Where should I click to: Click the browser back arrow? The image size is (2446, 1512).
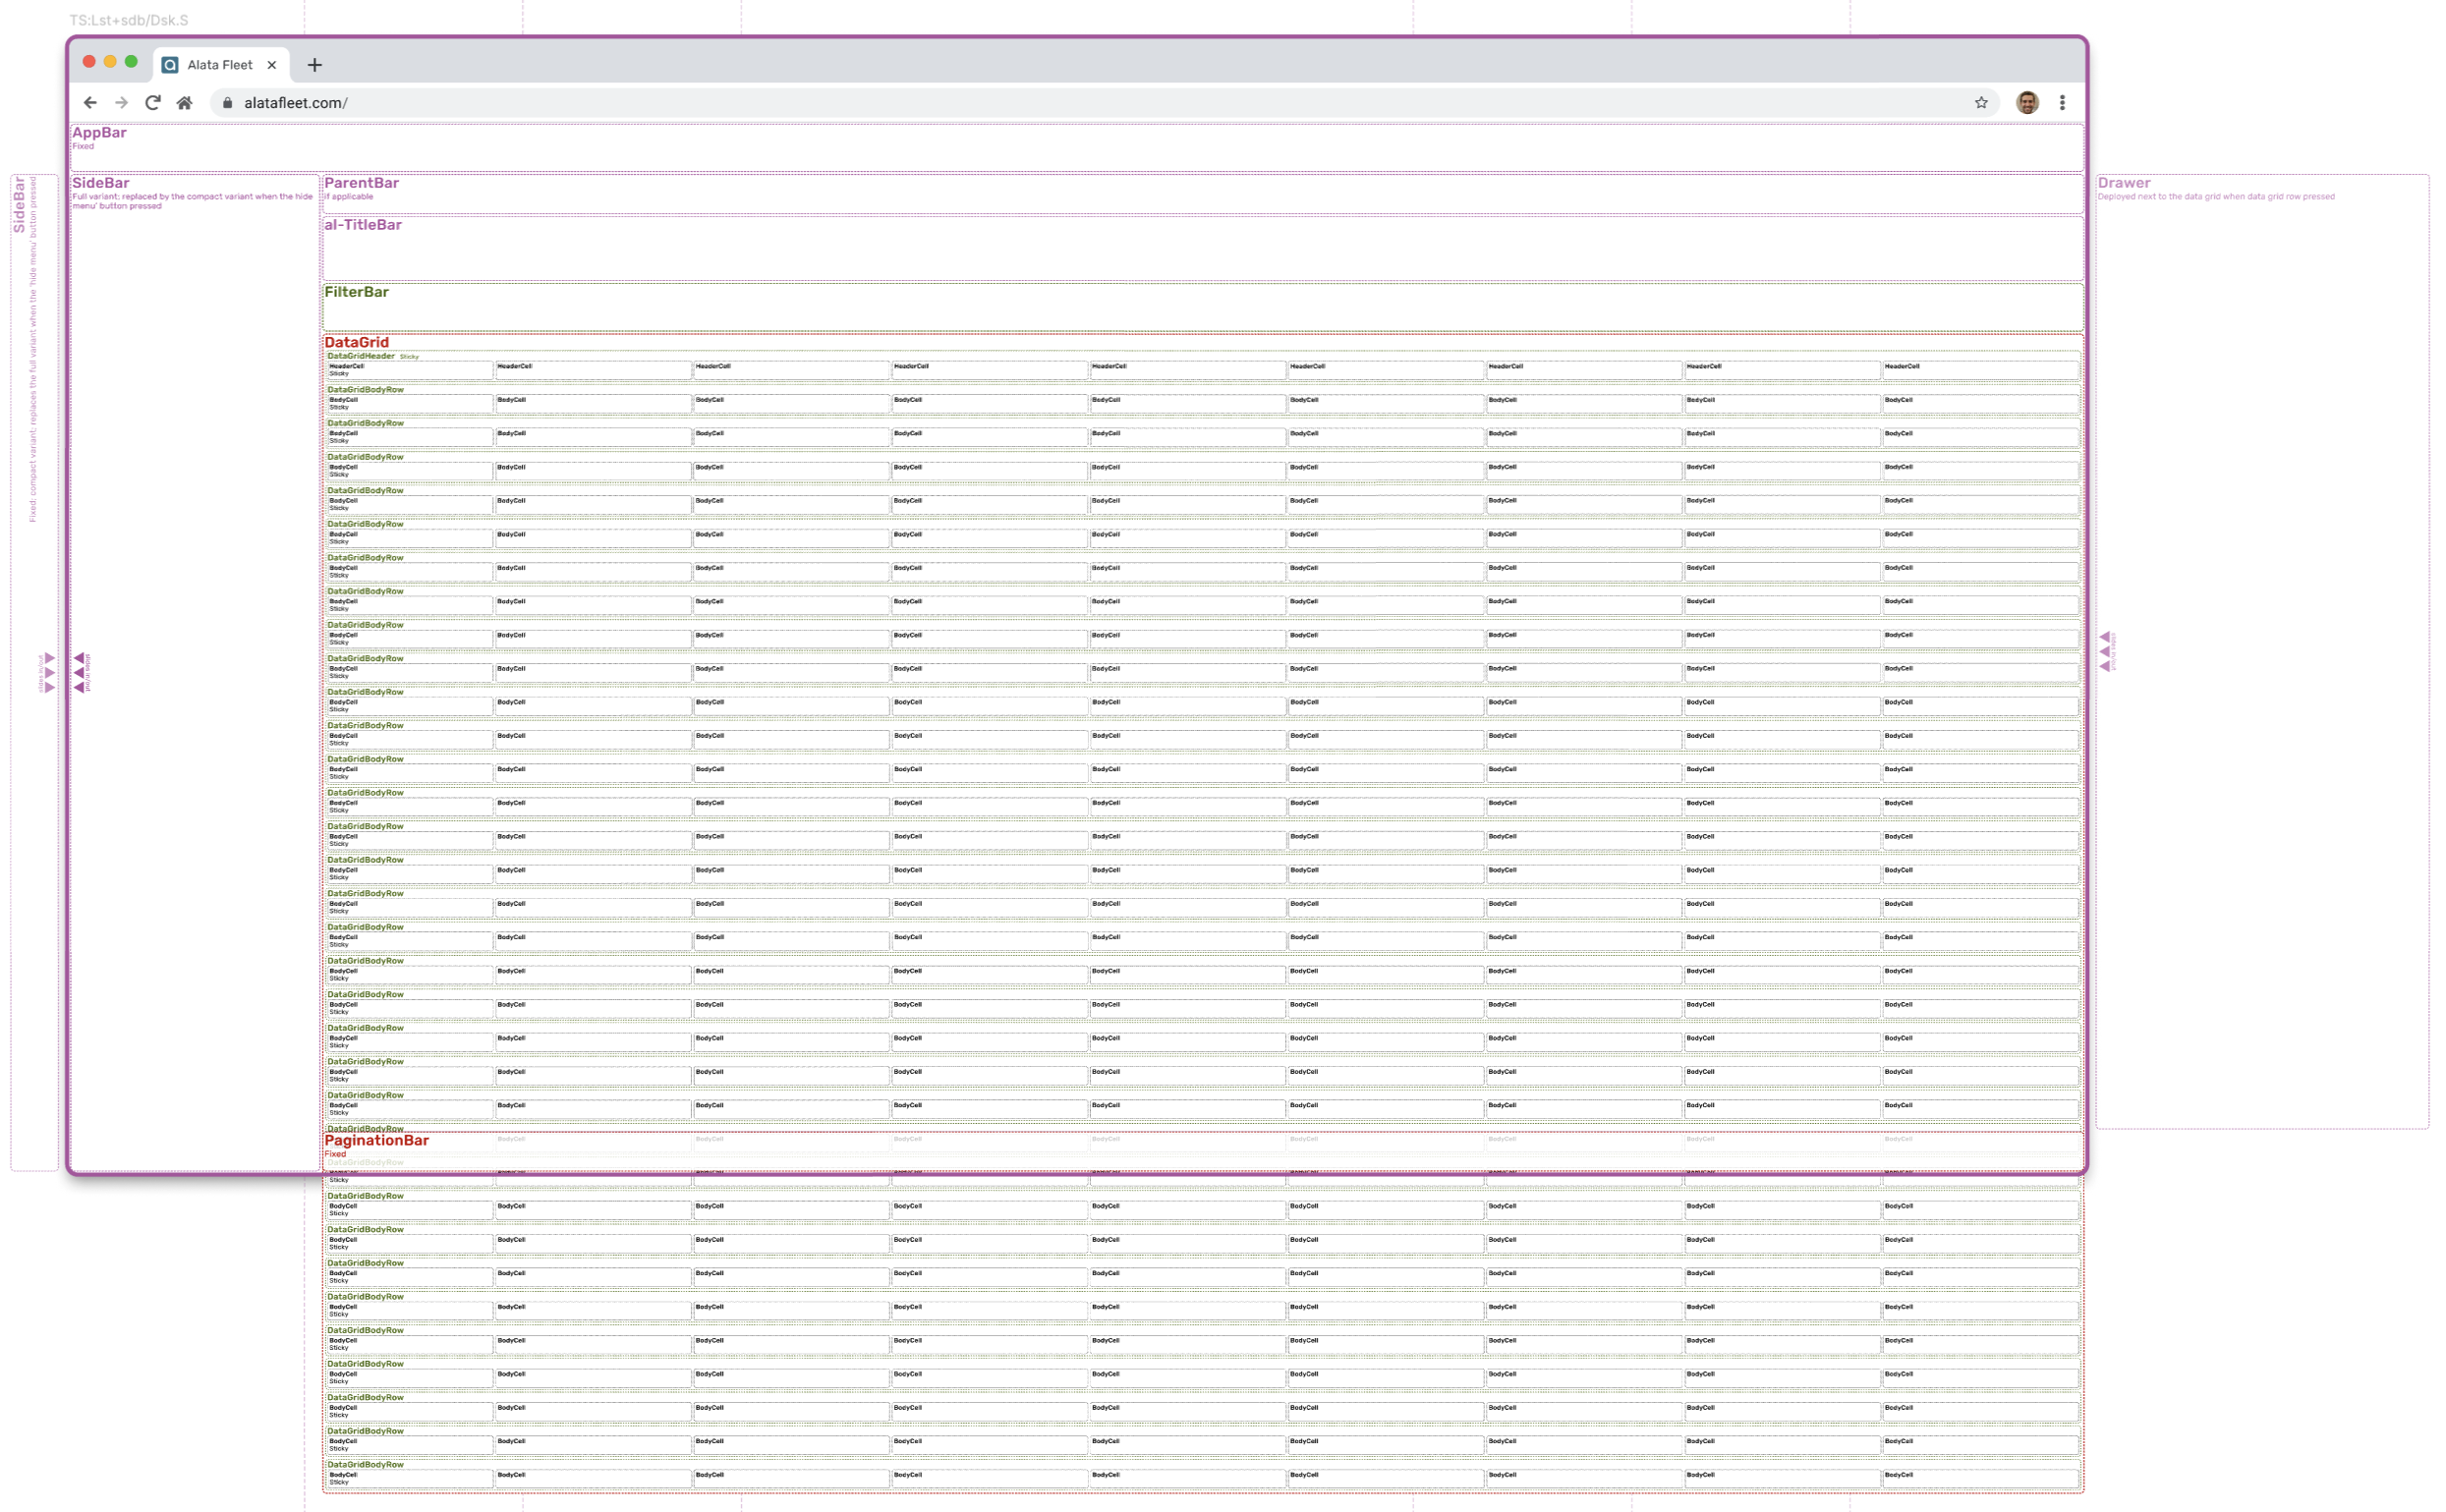point(90,103)
